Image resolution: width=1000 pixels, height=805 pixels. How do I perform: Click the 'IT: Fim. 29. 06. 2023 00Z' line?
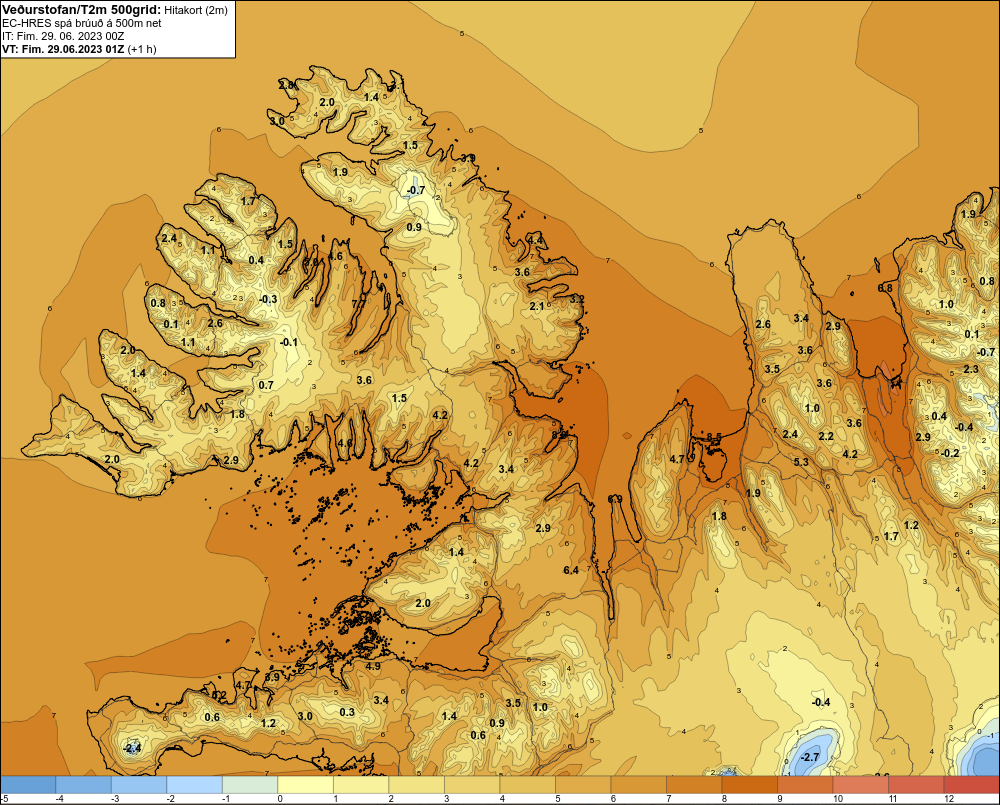[63, 36]
